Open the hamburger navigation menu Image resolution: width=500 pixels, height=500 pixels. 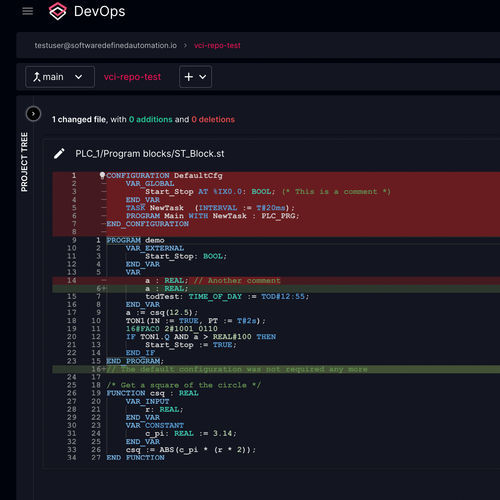(x=28, y=11)
